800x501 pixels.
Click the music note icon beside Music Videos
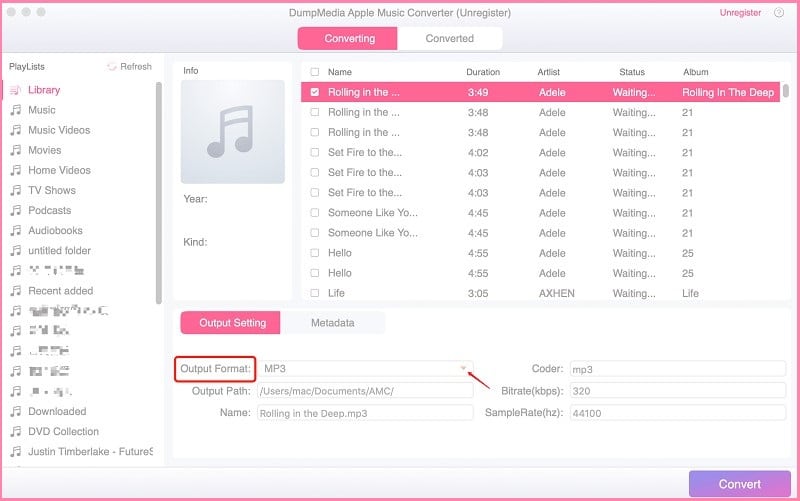16,130
